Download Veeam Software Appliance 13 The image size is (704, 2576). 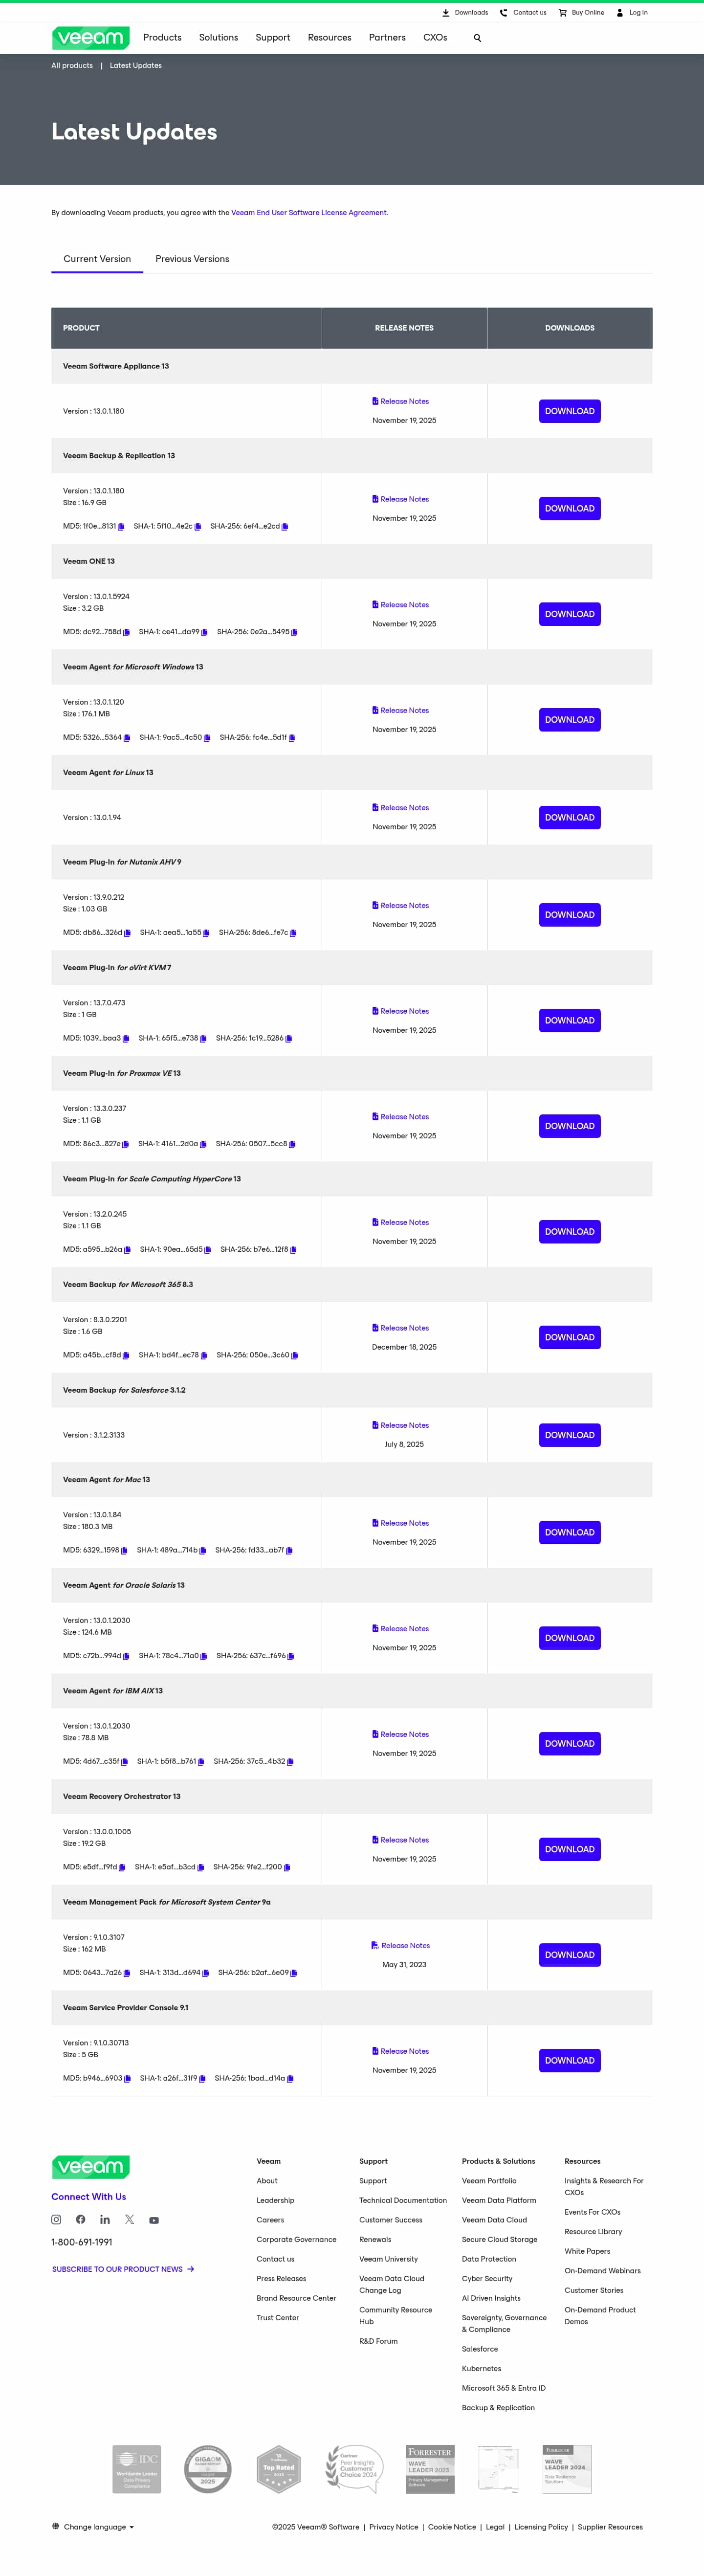tap(569, 411)
